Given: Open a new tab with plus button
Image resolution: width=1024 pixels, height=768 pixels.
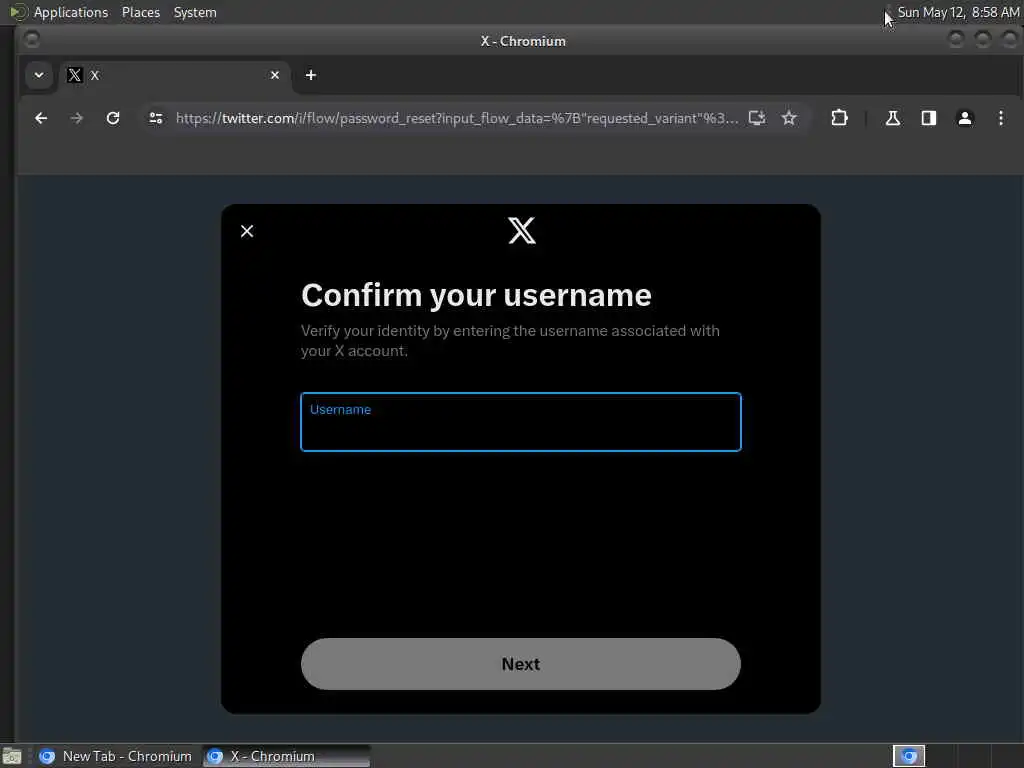Looking at the screenshot, I should click(x=311, y=75).
